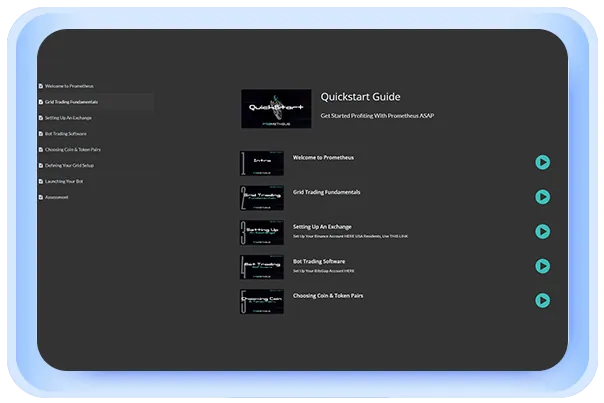This screenshot has height=403, width=604.
Task: Select Setting Up An Exchange in the sidebar
Action: [68, 118]
